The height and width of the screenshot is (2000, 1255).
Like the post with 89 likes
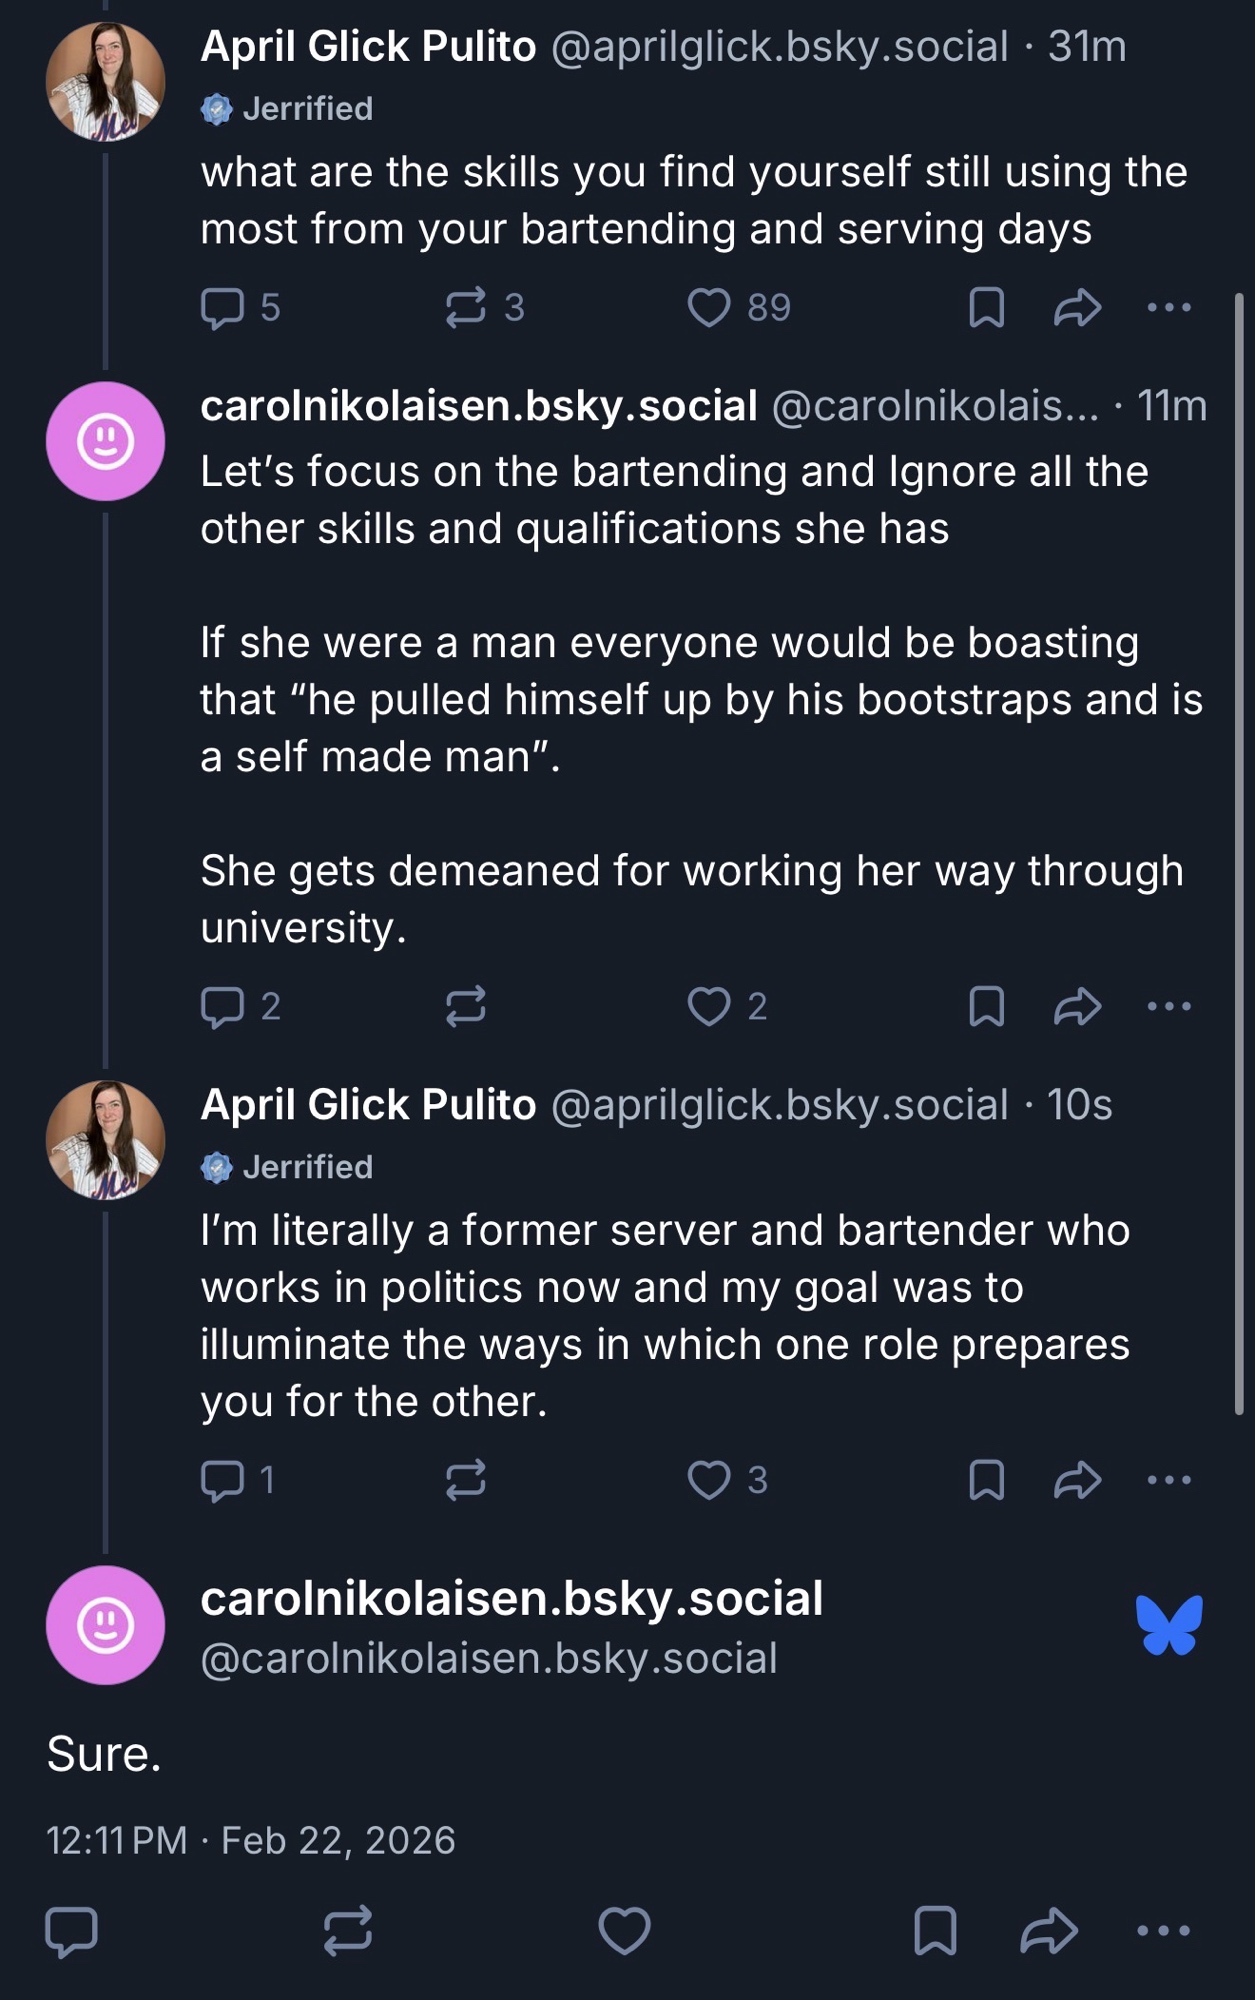pos(709,307)
